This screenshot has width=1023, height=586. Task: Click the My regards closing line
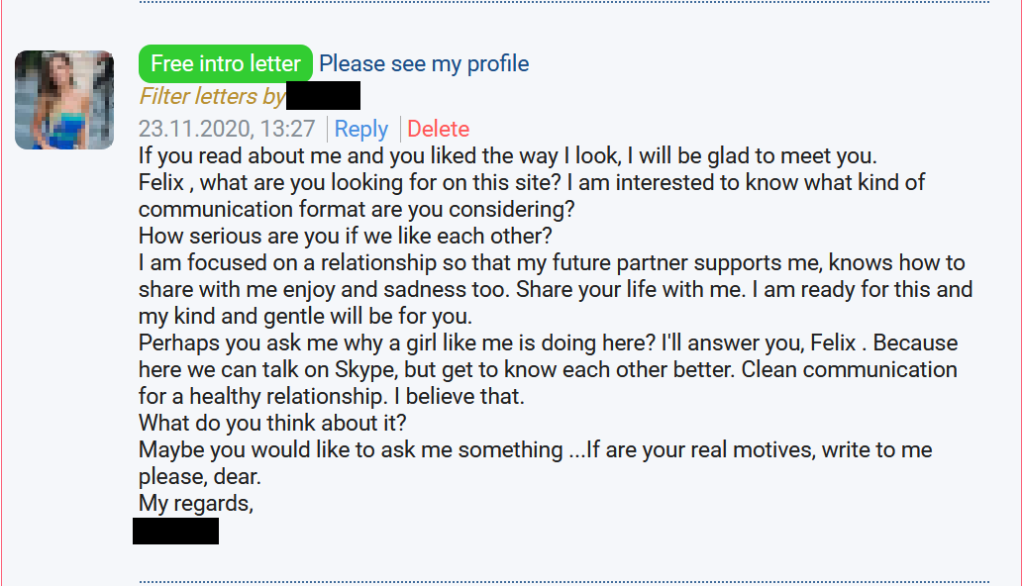(x=196, y=503)
